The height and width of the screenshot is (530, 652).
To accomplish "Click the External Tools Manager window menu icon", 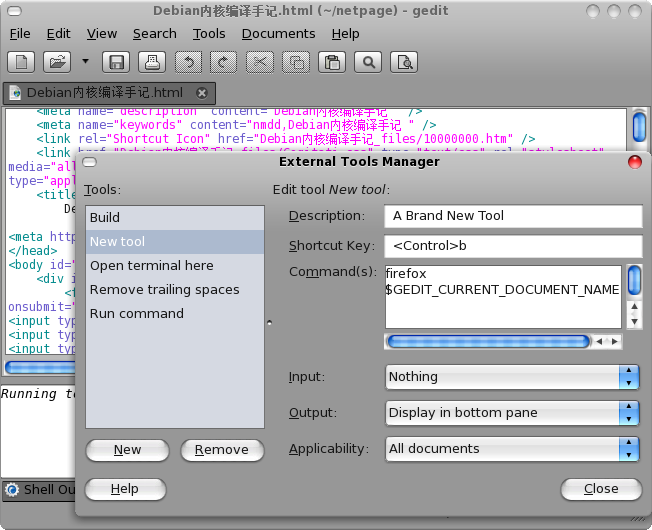I will [x=89, y=162].
